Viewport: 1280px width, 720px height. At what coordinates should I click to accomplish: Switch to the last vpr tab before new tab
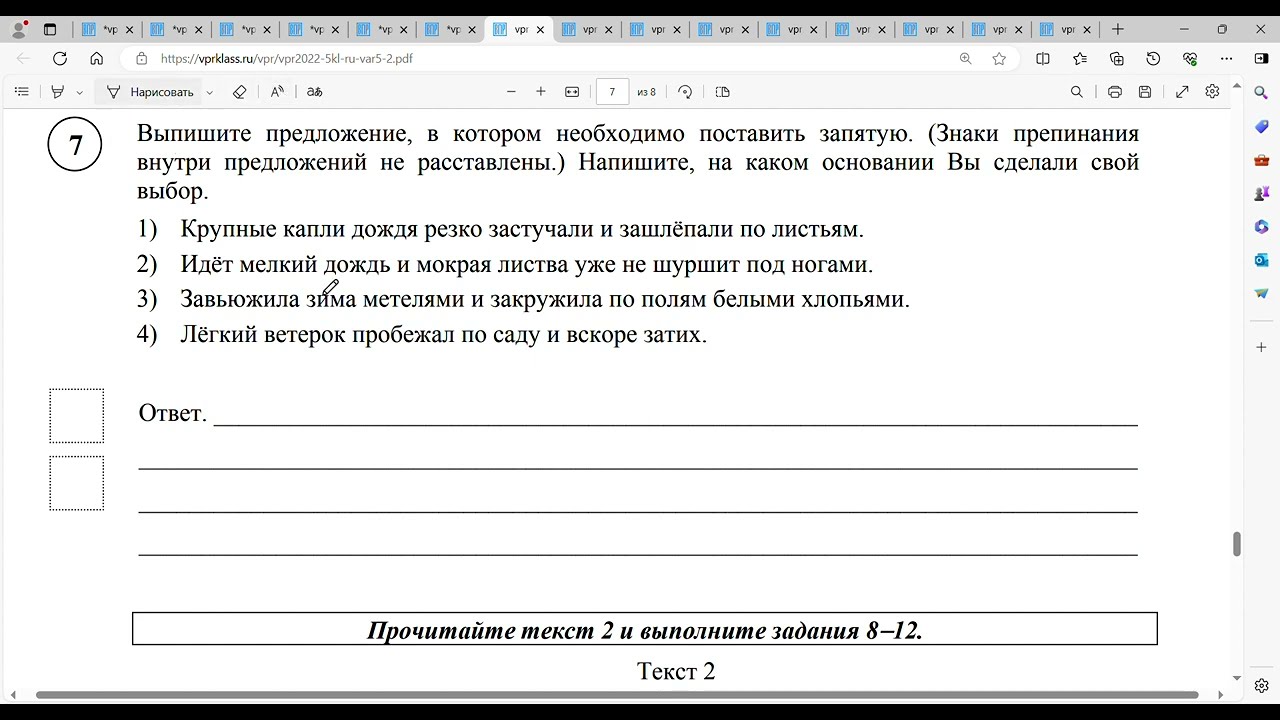[1064, 30]
